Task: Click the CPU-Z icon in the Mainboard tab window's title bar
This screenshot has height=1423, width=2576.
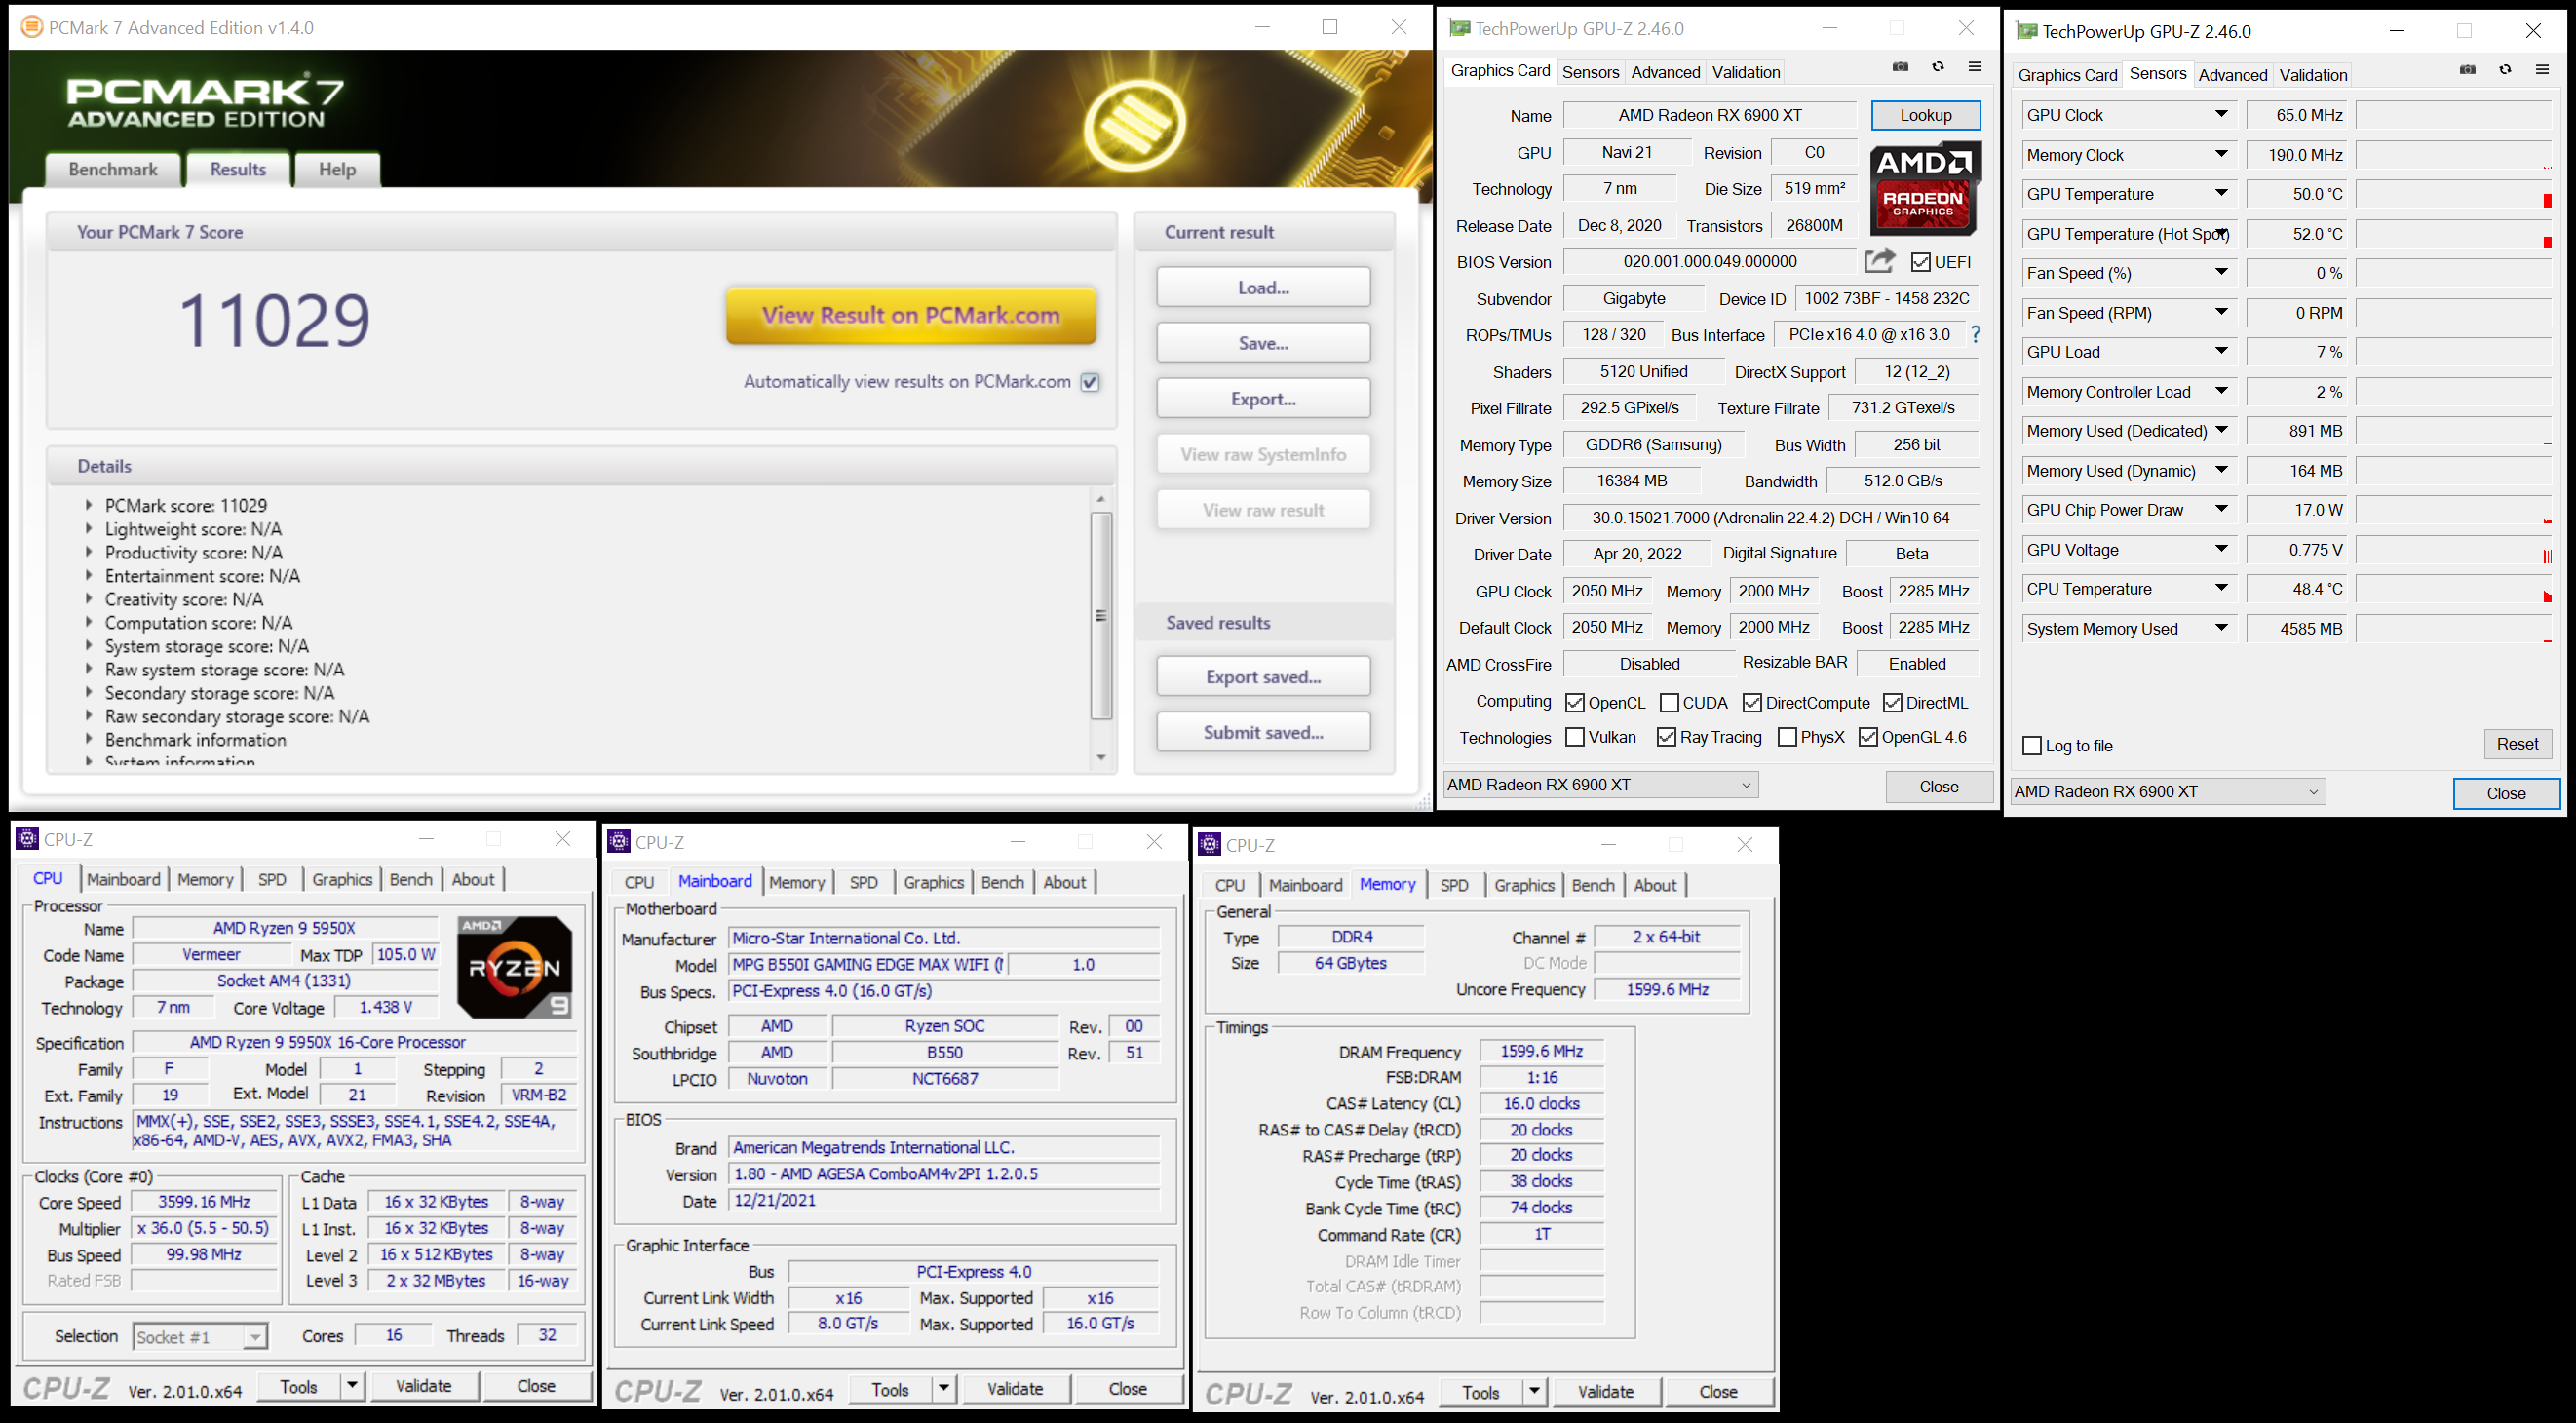Action: click(619, 841)
